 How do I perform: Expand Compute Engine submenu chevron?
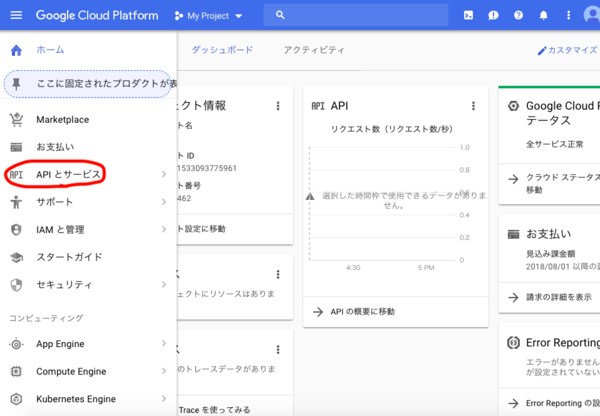click(164, 371)
